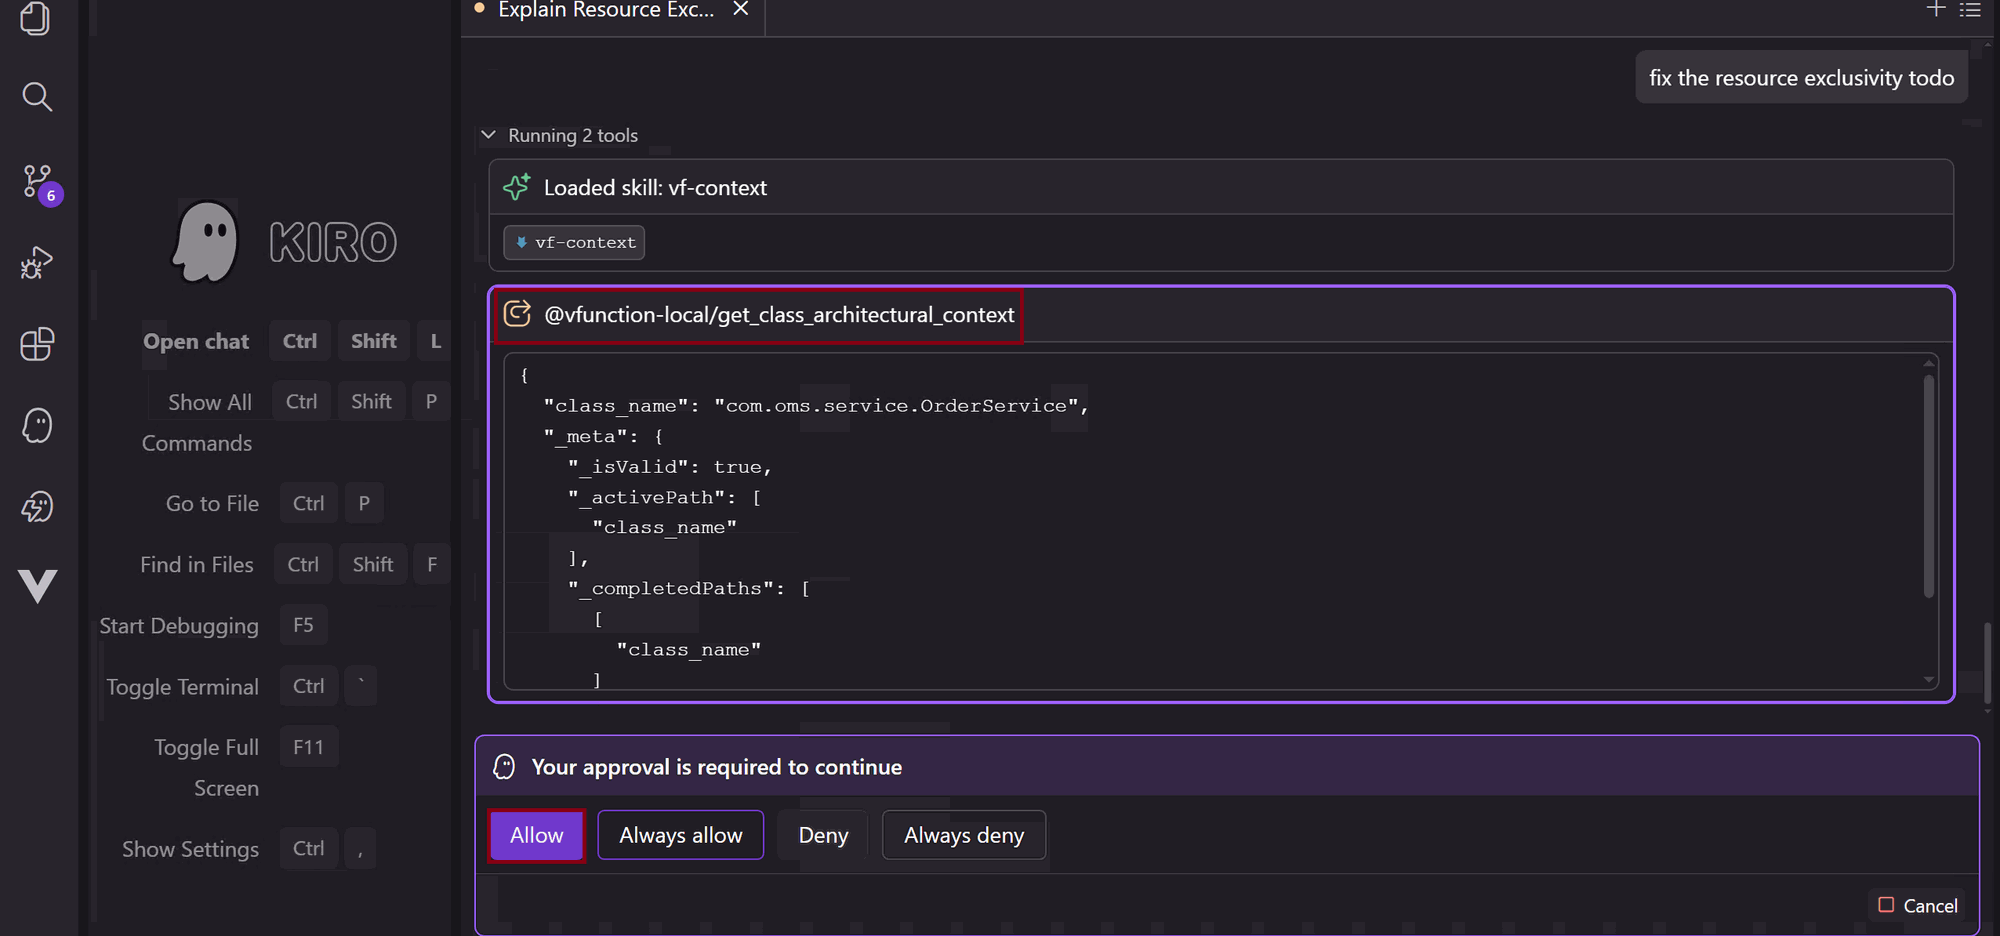This screenshot has height=936, width=2000.
Task: Click 'fix the resource exclusivity todo' message
Action: (1801, 78)
